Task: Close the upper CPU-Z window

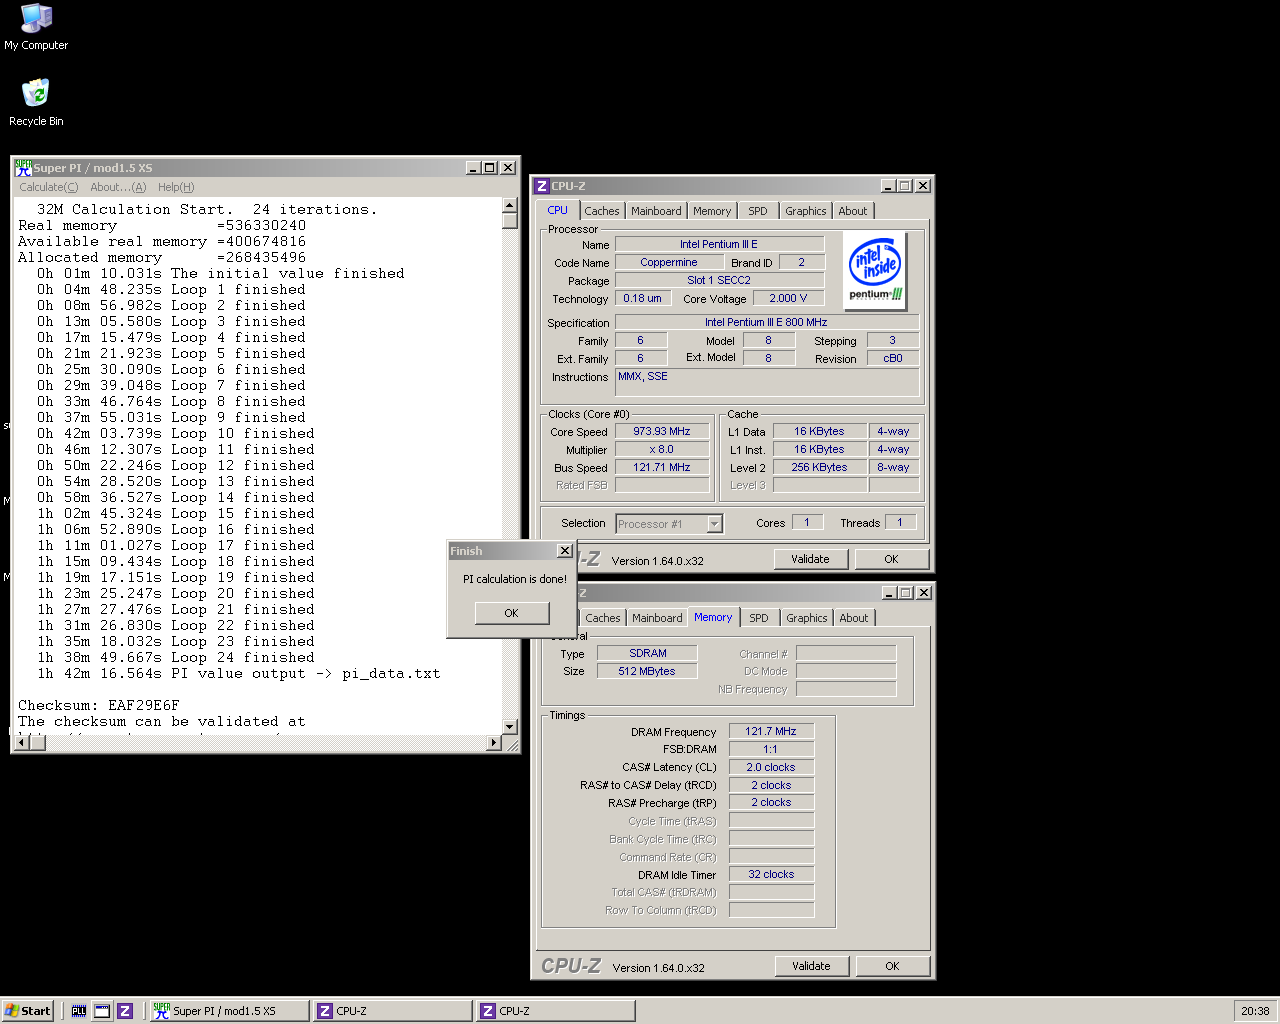Action: click(x=923, y=186)
